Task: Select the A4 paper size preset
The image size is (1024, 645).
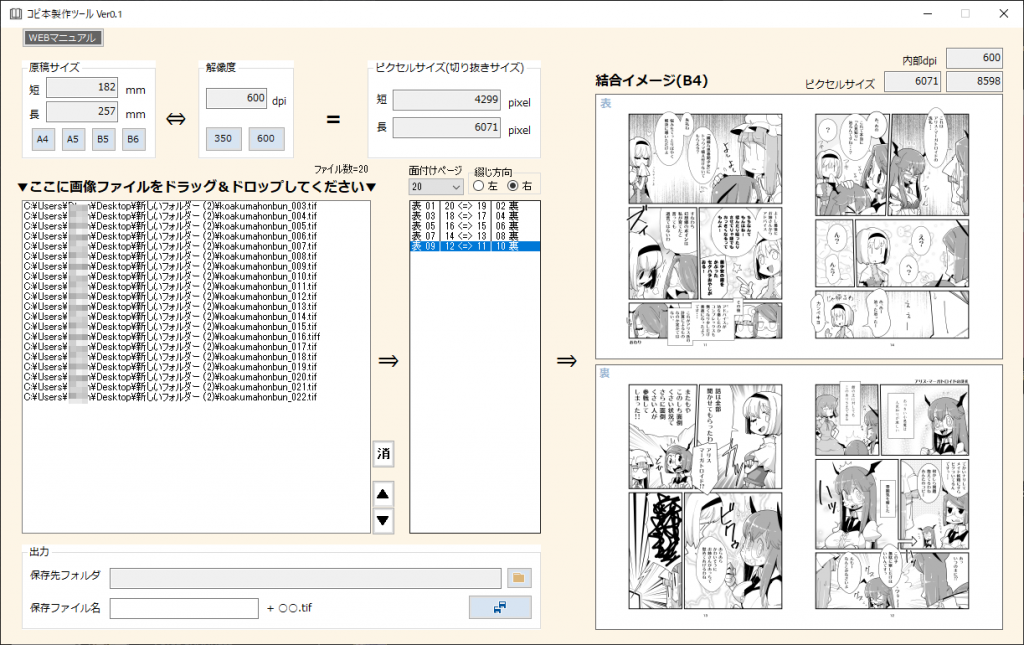Action: [43, 139]
